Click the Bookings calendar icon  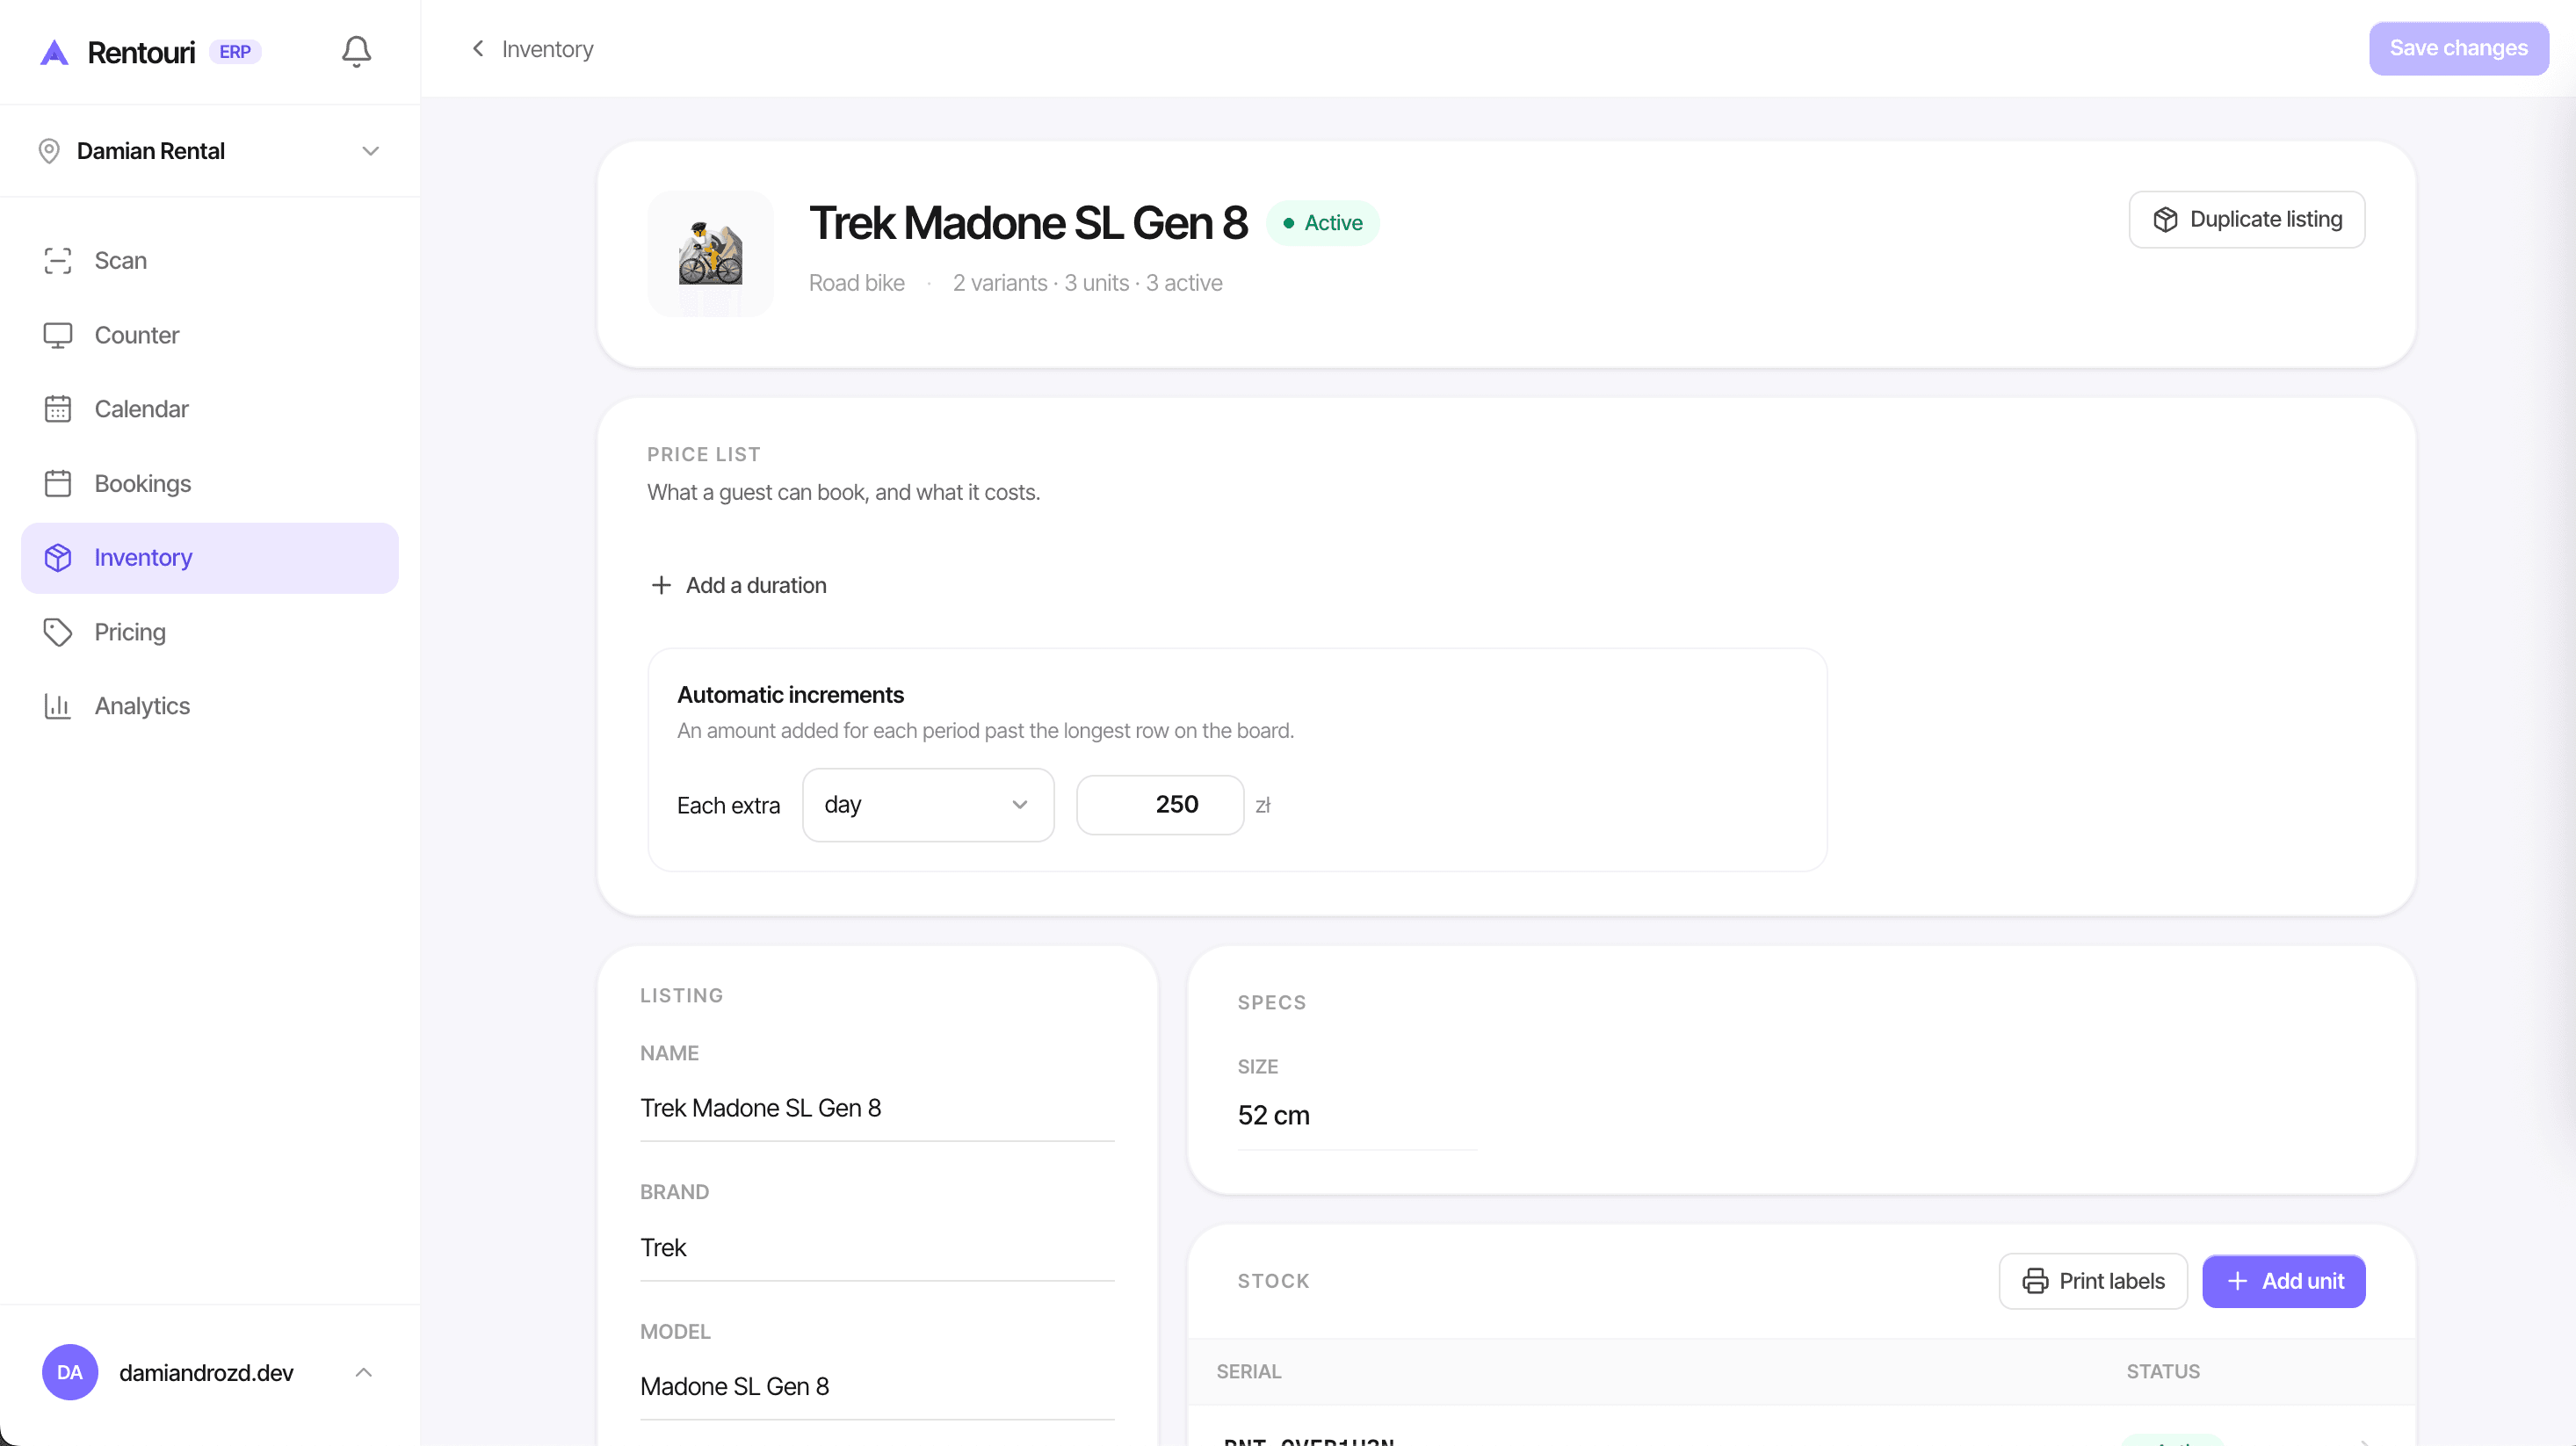(58, 483)
